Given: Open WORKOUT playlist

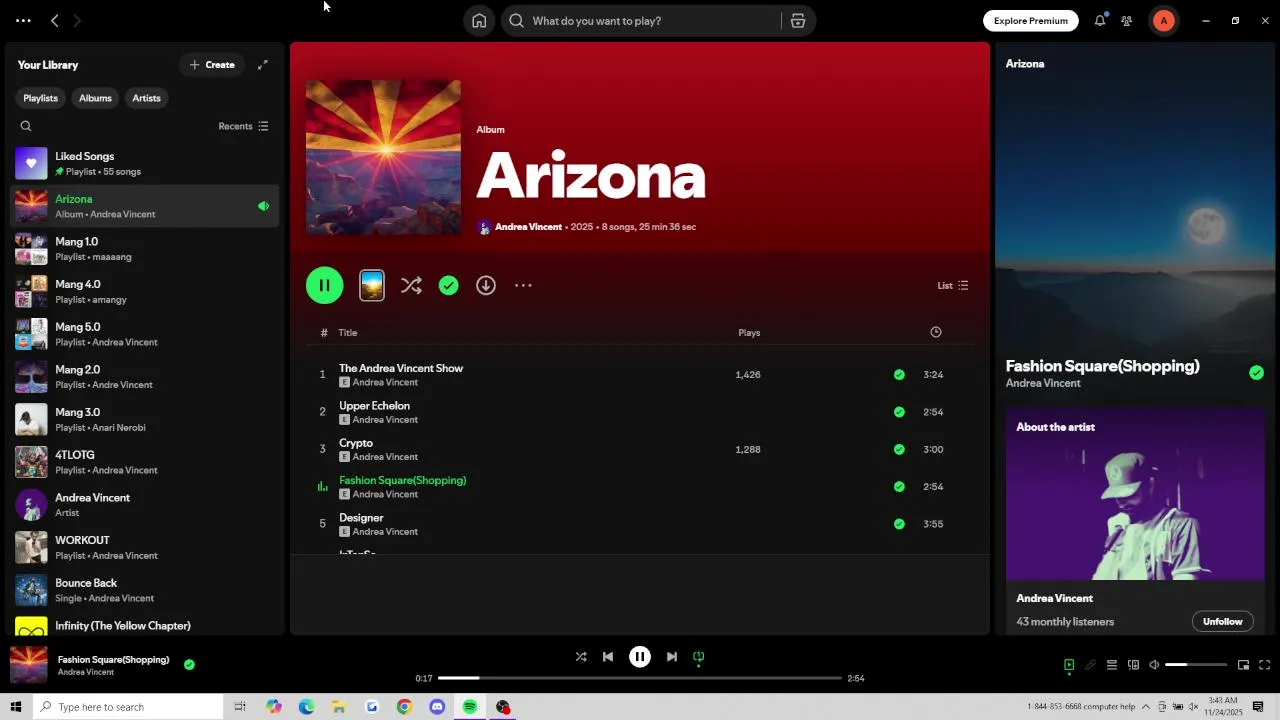Looking at the screenshot, I should [x=145, y=548].
